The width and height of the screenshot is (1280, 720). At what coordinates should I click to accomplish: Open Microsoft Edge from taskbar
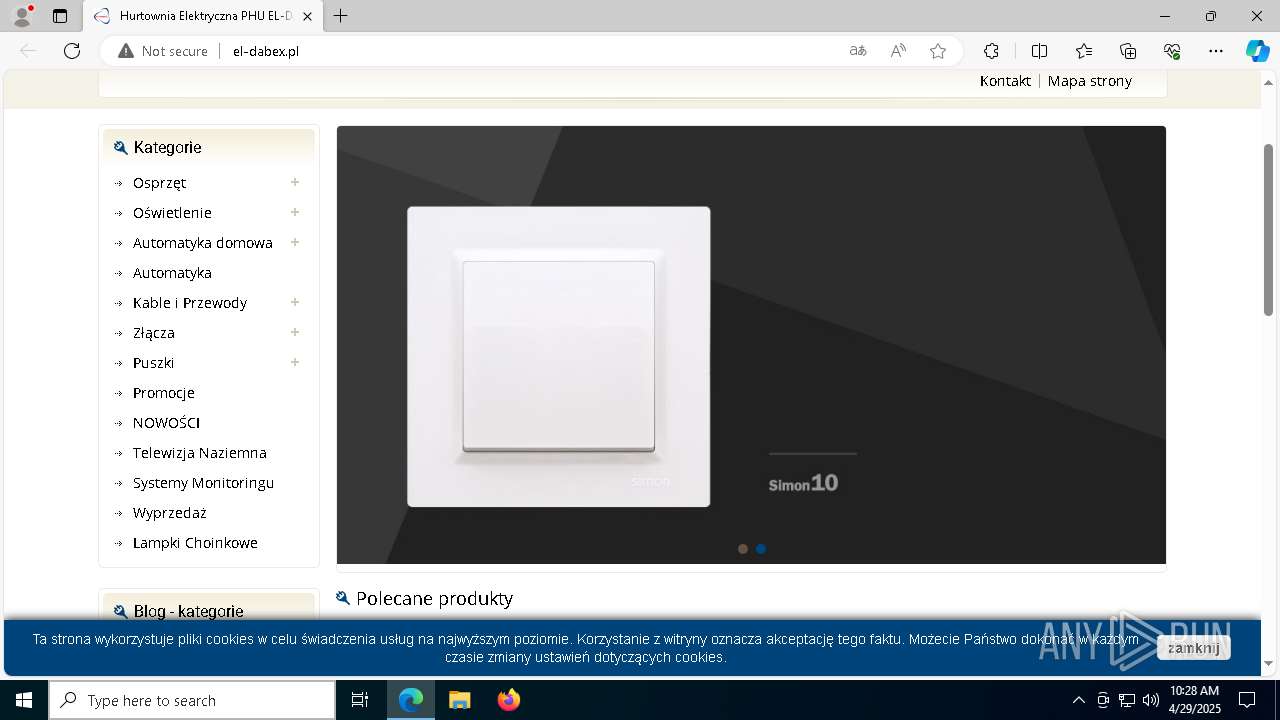[411, 700]
